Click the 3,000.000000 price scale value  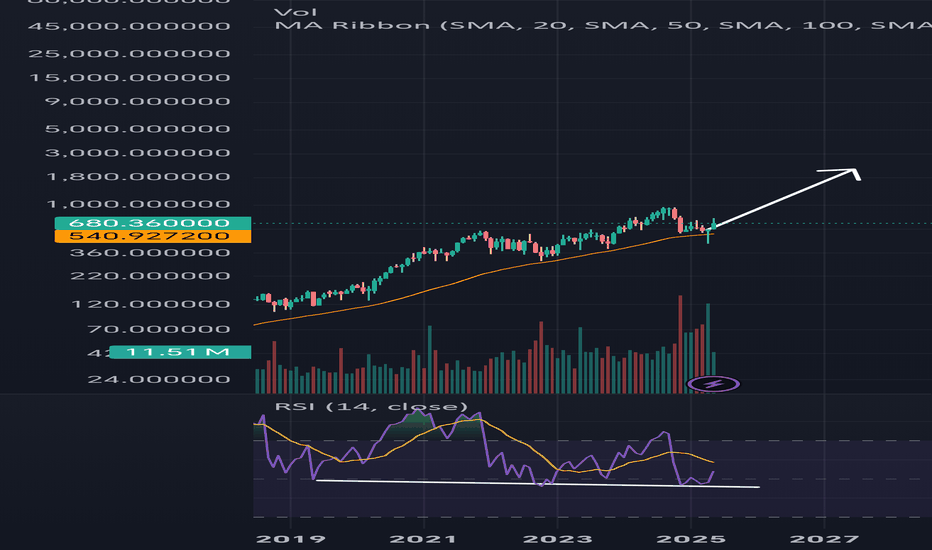(138, 153)
